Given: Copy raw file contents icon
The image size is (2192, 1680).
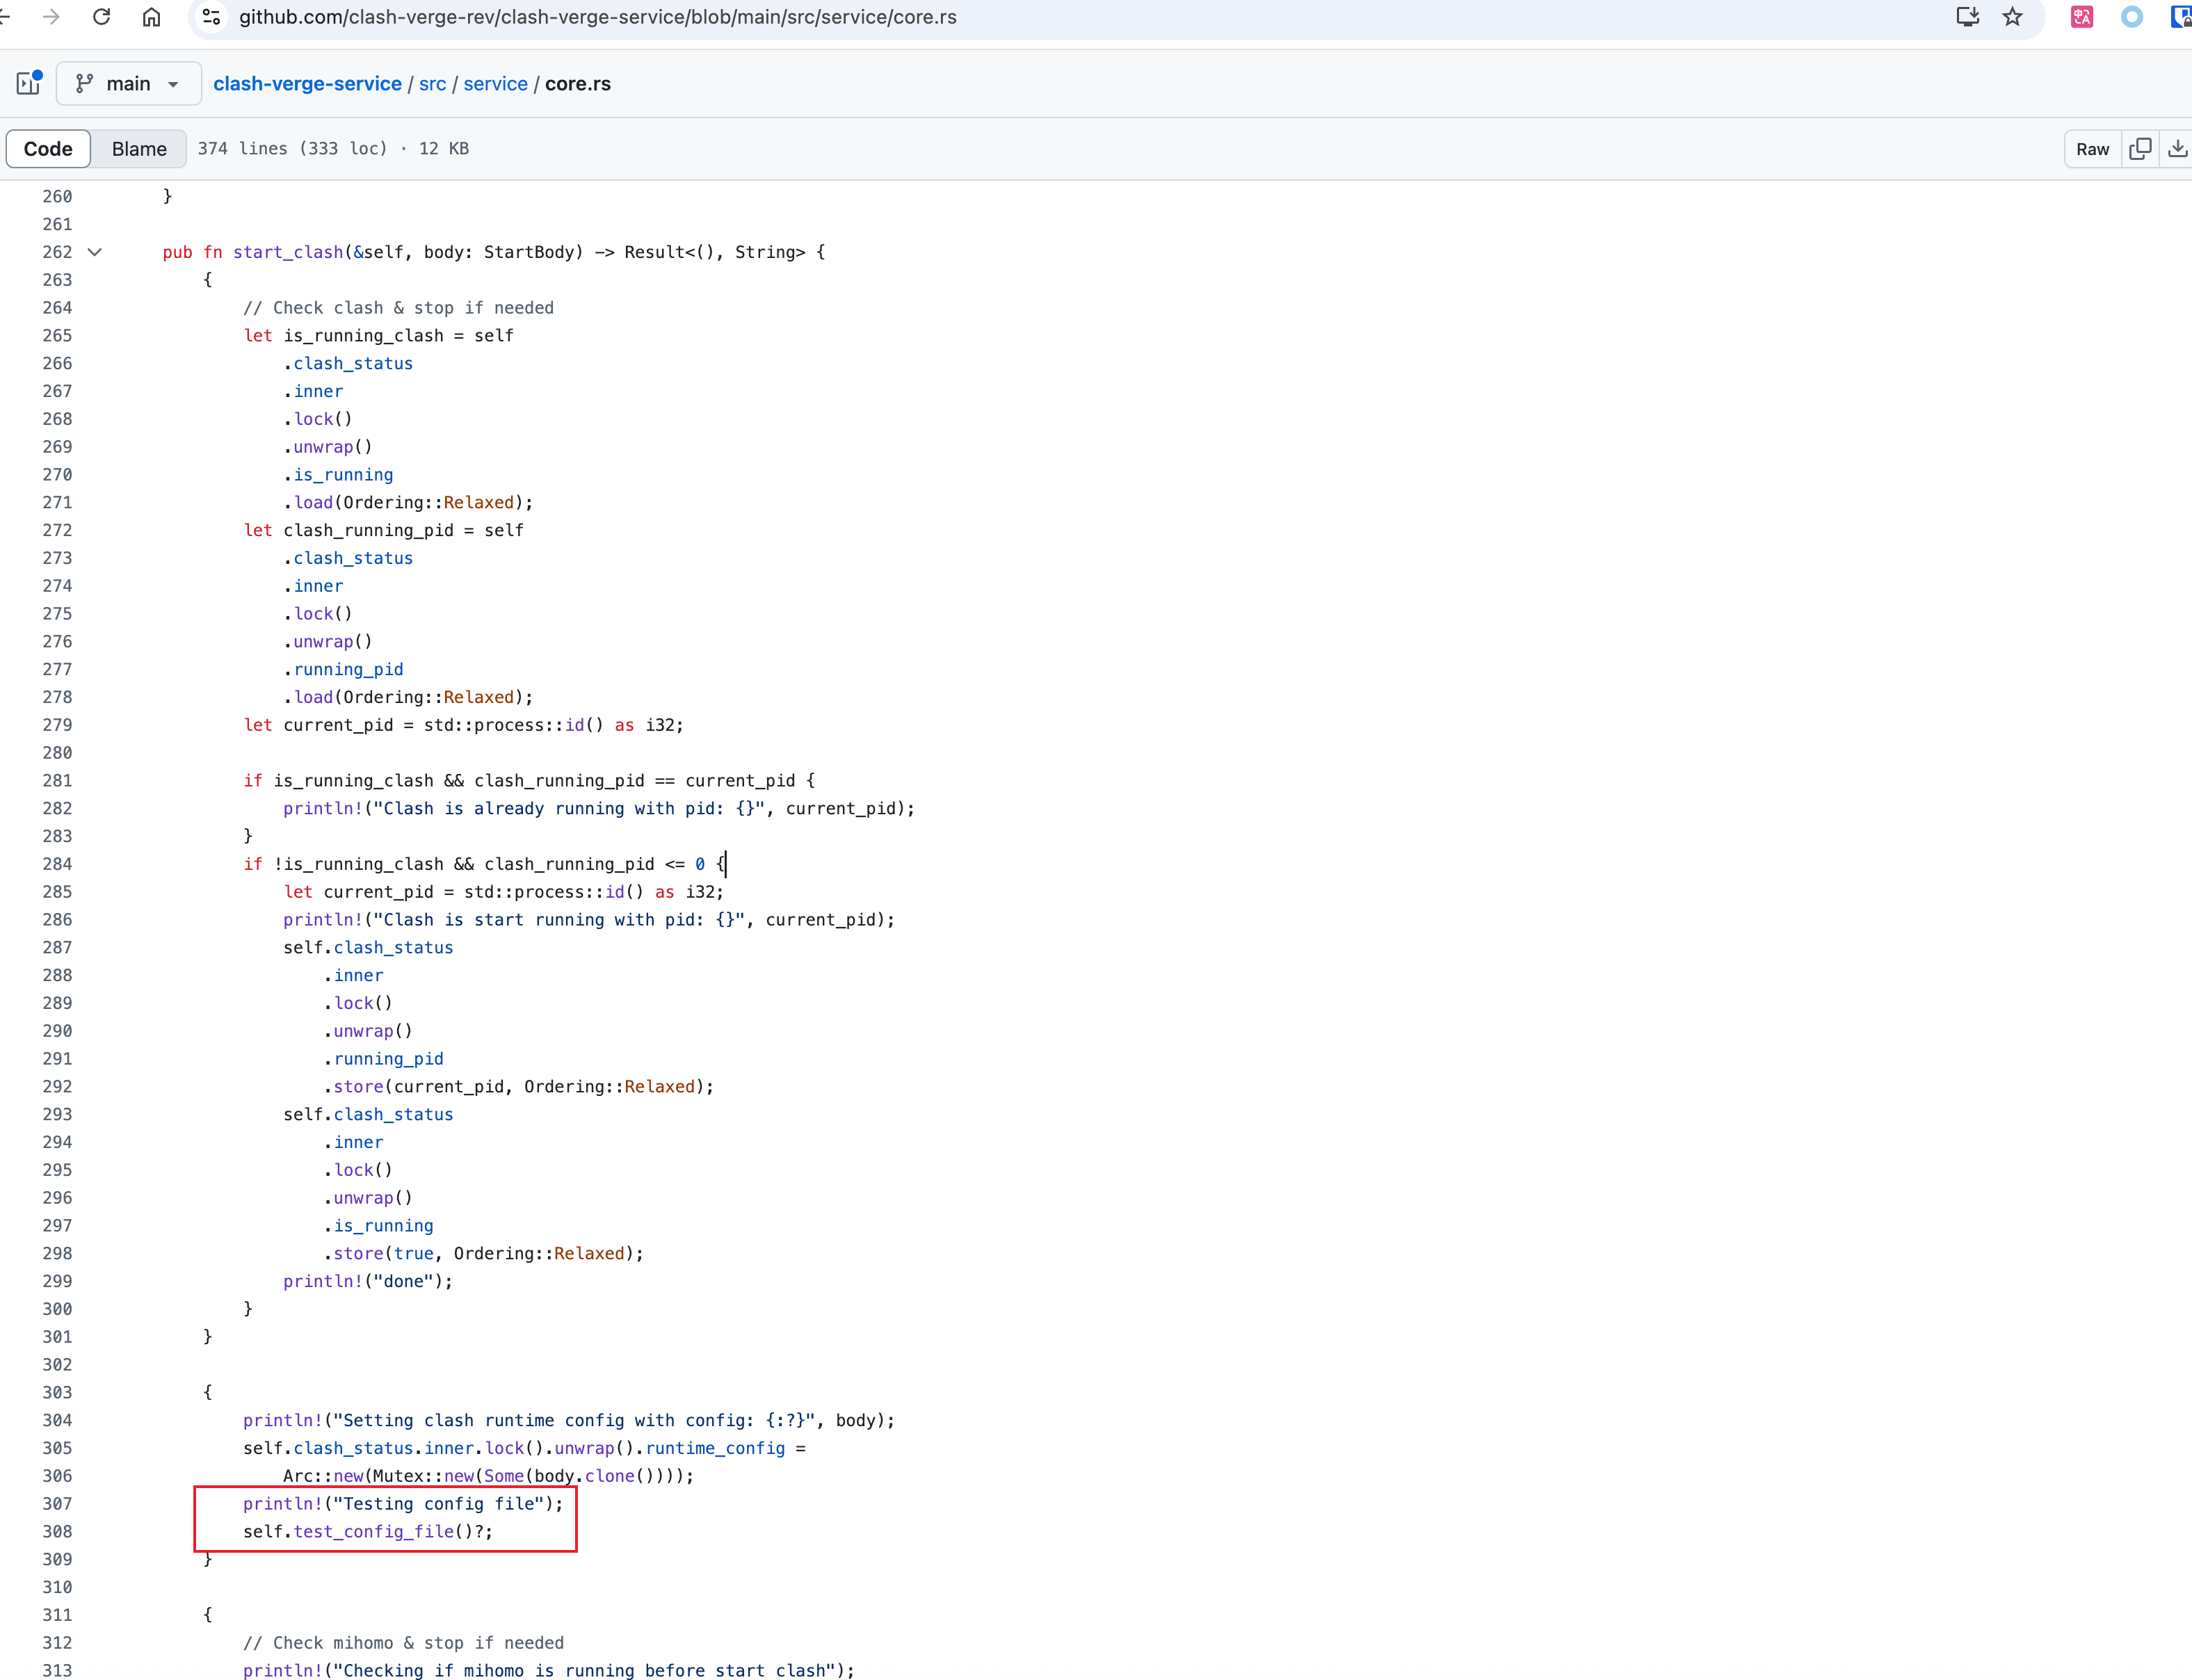Looking at the screenshot, I should 2140,149.
